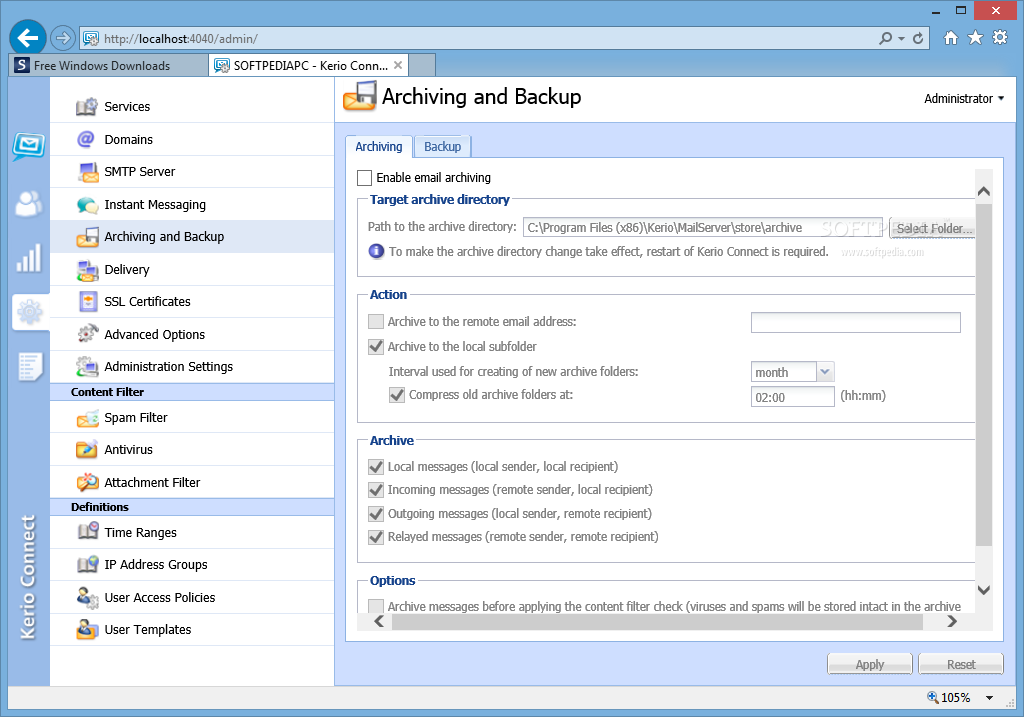Click the horizontal scrollbar left arrow
Viewport: 1024px width, 717px height.
[x=379, y=622]
